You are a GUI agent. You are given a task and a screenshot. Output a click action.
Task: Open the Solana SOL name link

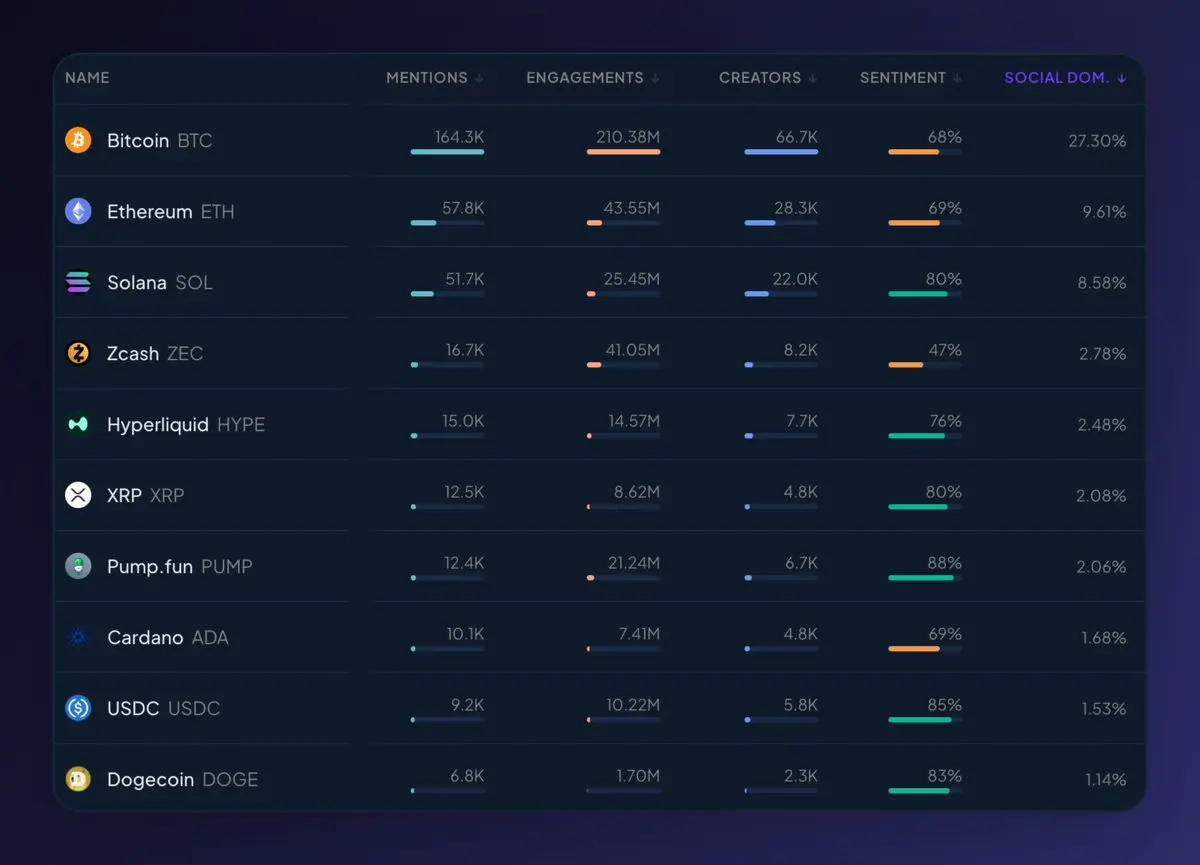click(160, 283)
